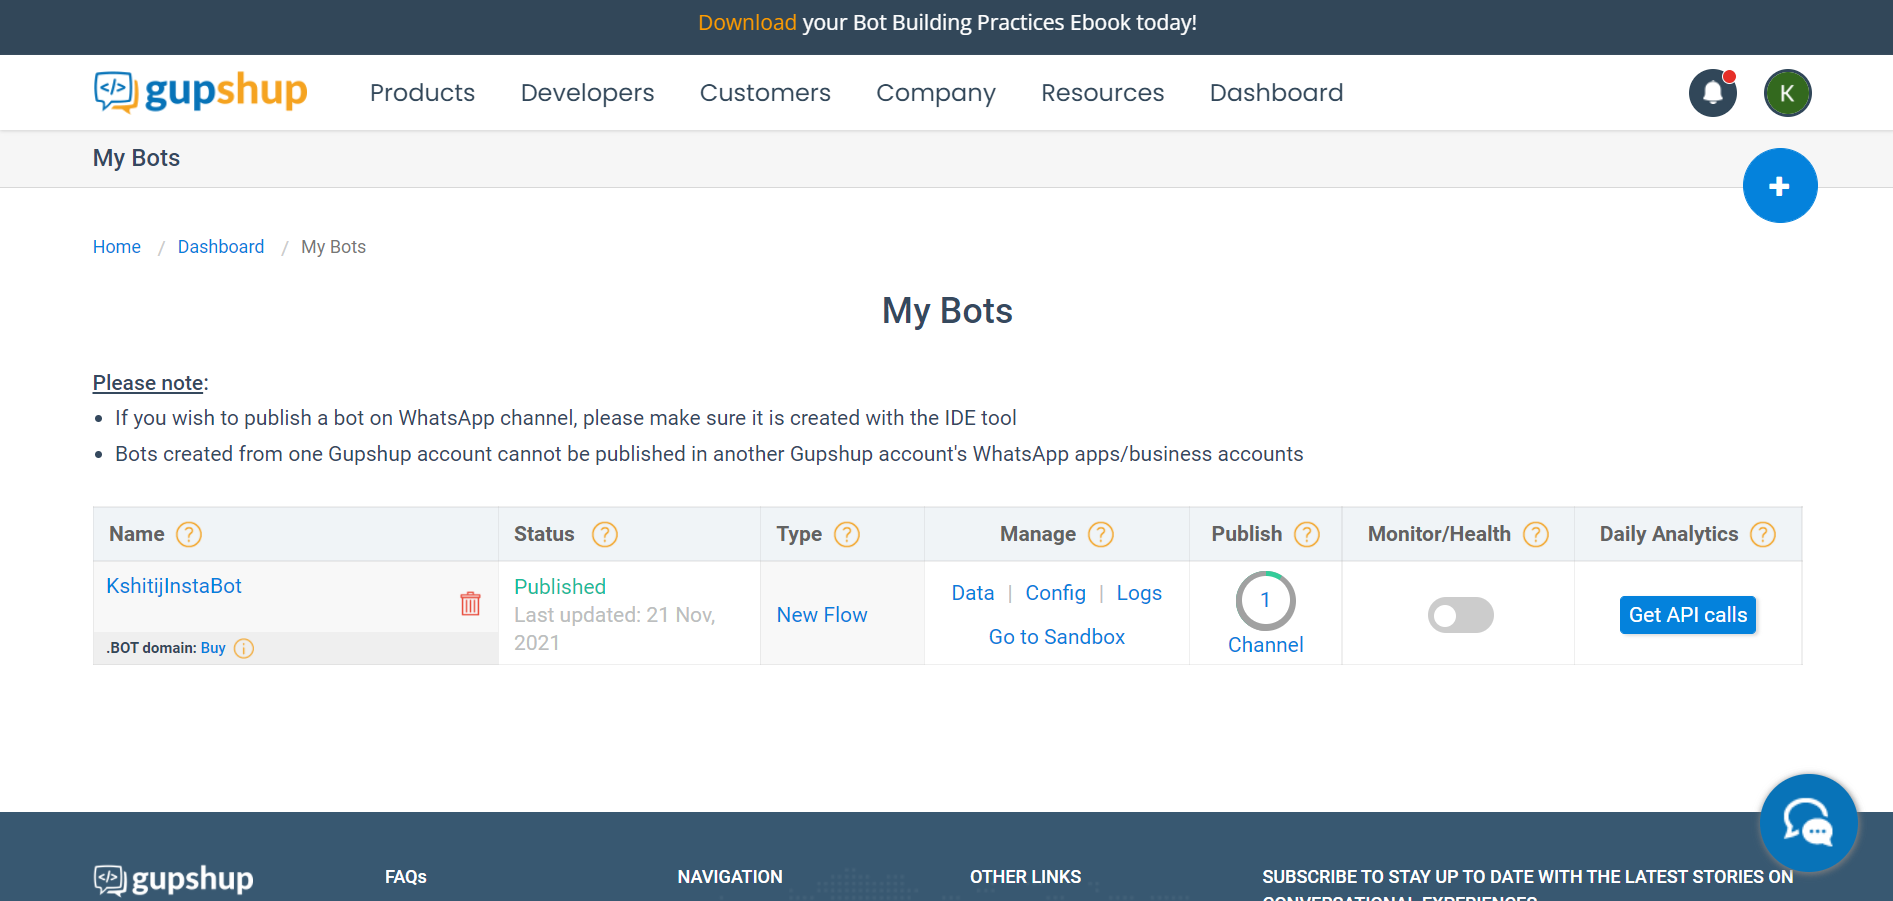This screenshot has width=1893, height=901.
Task: Click the OTHER LINKS footer heading
Action: pyautogui.click(x=1026, y=877)
